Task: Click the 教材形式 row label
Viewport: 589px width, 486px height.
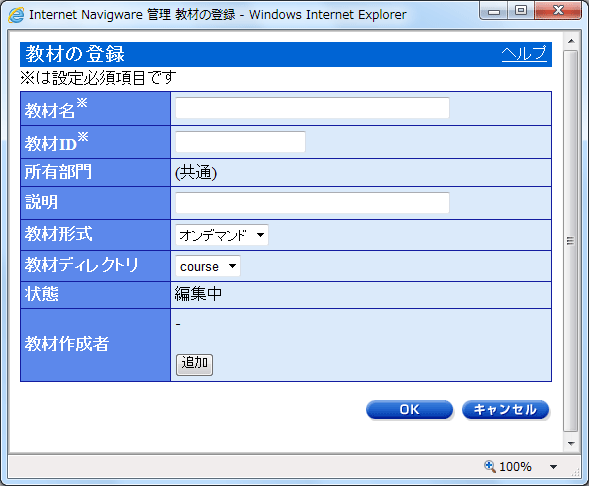Action: tap(59, 234)
